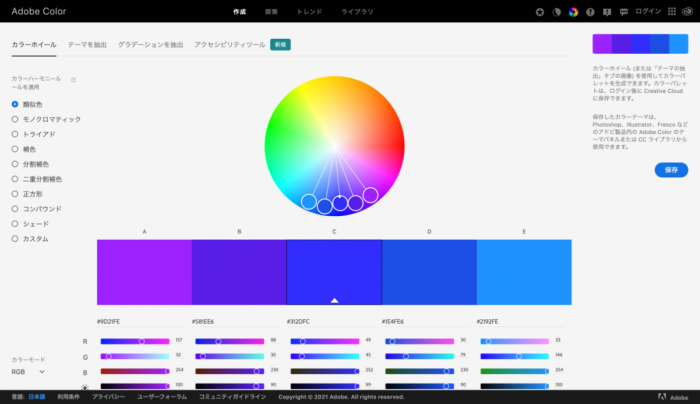Viewport: 700px width, 404px height.
Task: Click the star icon in top bar
Action: tap(541, 12)
